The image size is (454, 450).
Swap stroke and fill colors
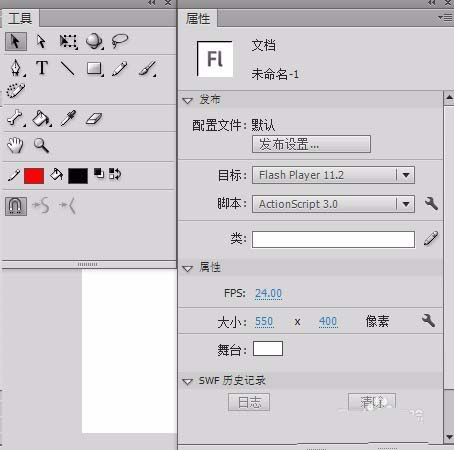coord(115,174)
